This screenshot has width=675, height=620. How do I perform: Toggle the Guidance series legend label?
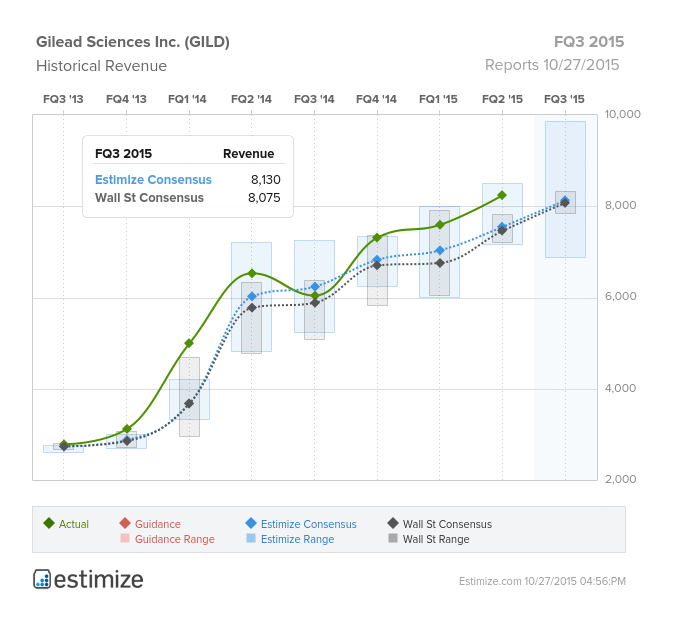point(158,524)
